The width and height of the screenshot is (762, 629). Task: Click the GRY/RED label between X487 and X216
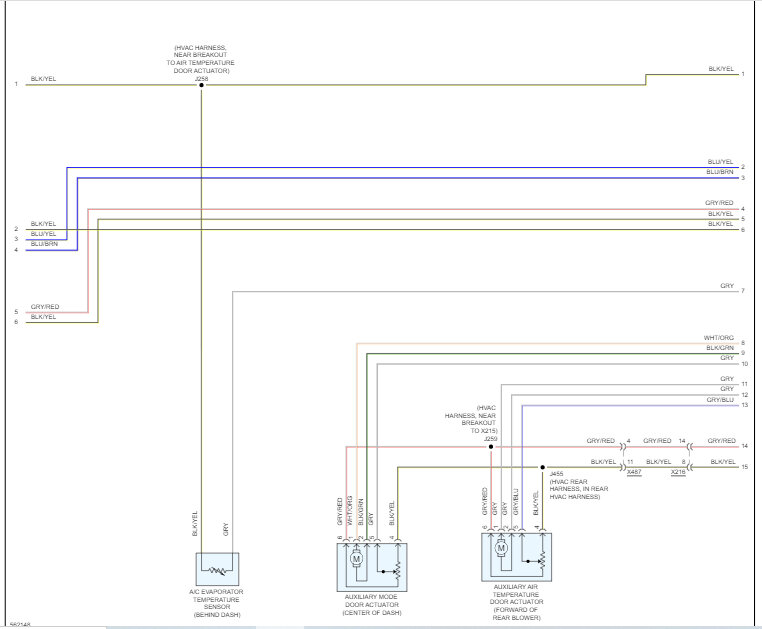(x=657, y=440)
